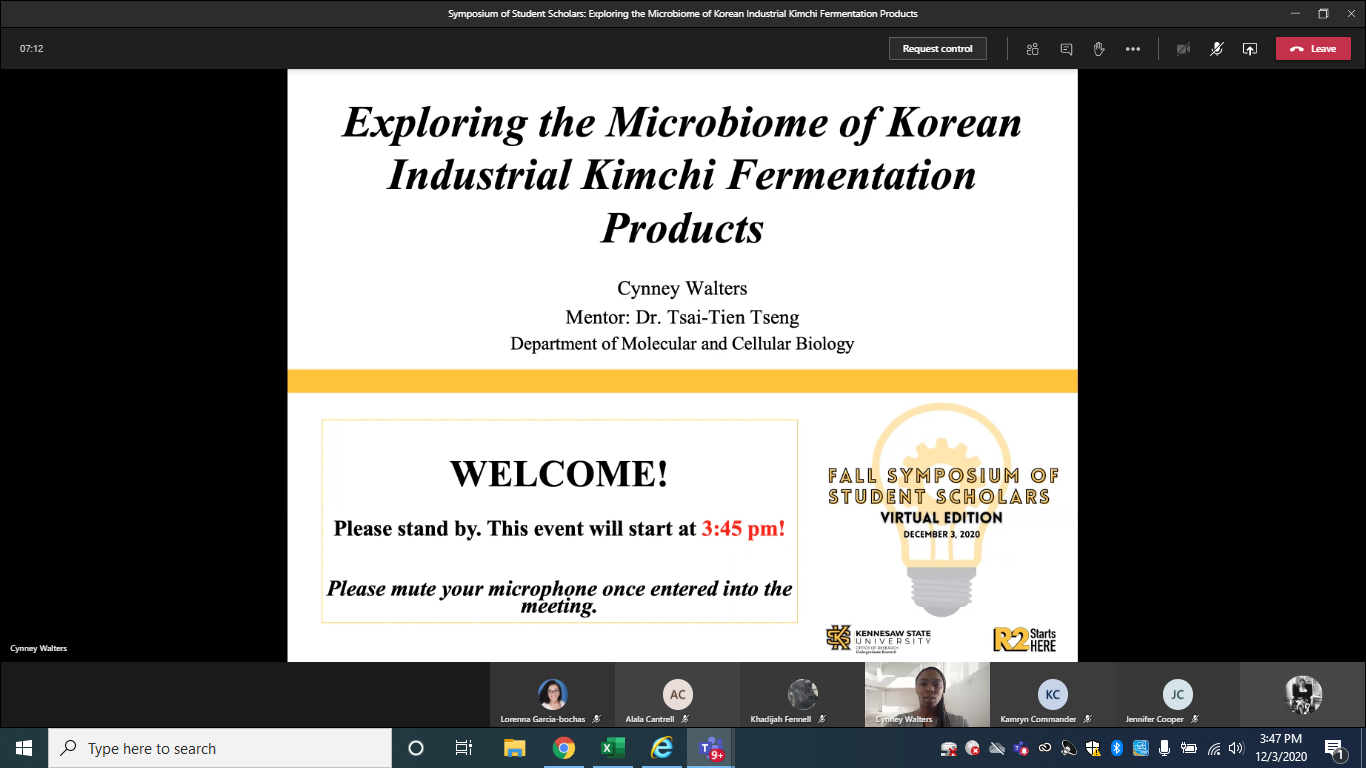1366x768 pixels.
Task: Open the meeting chat conversation
Action: coord(1066,49)
